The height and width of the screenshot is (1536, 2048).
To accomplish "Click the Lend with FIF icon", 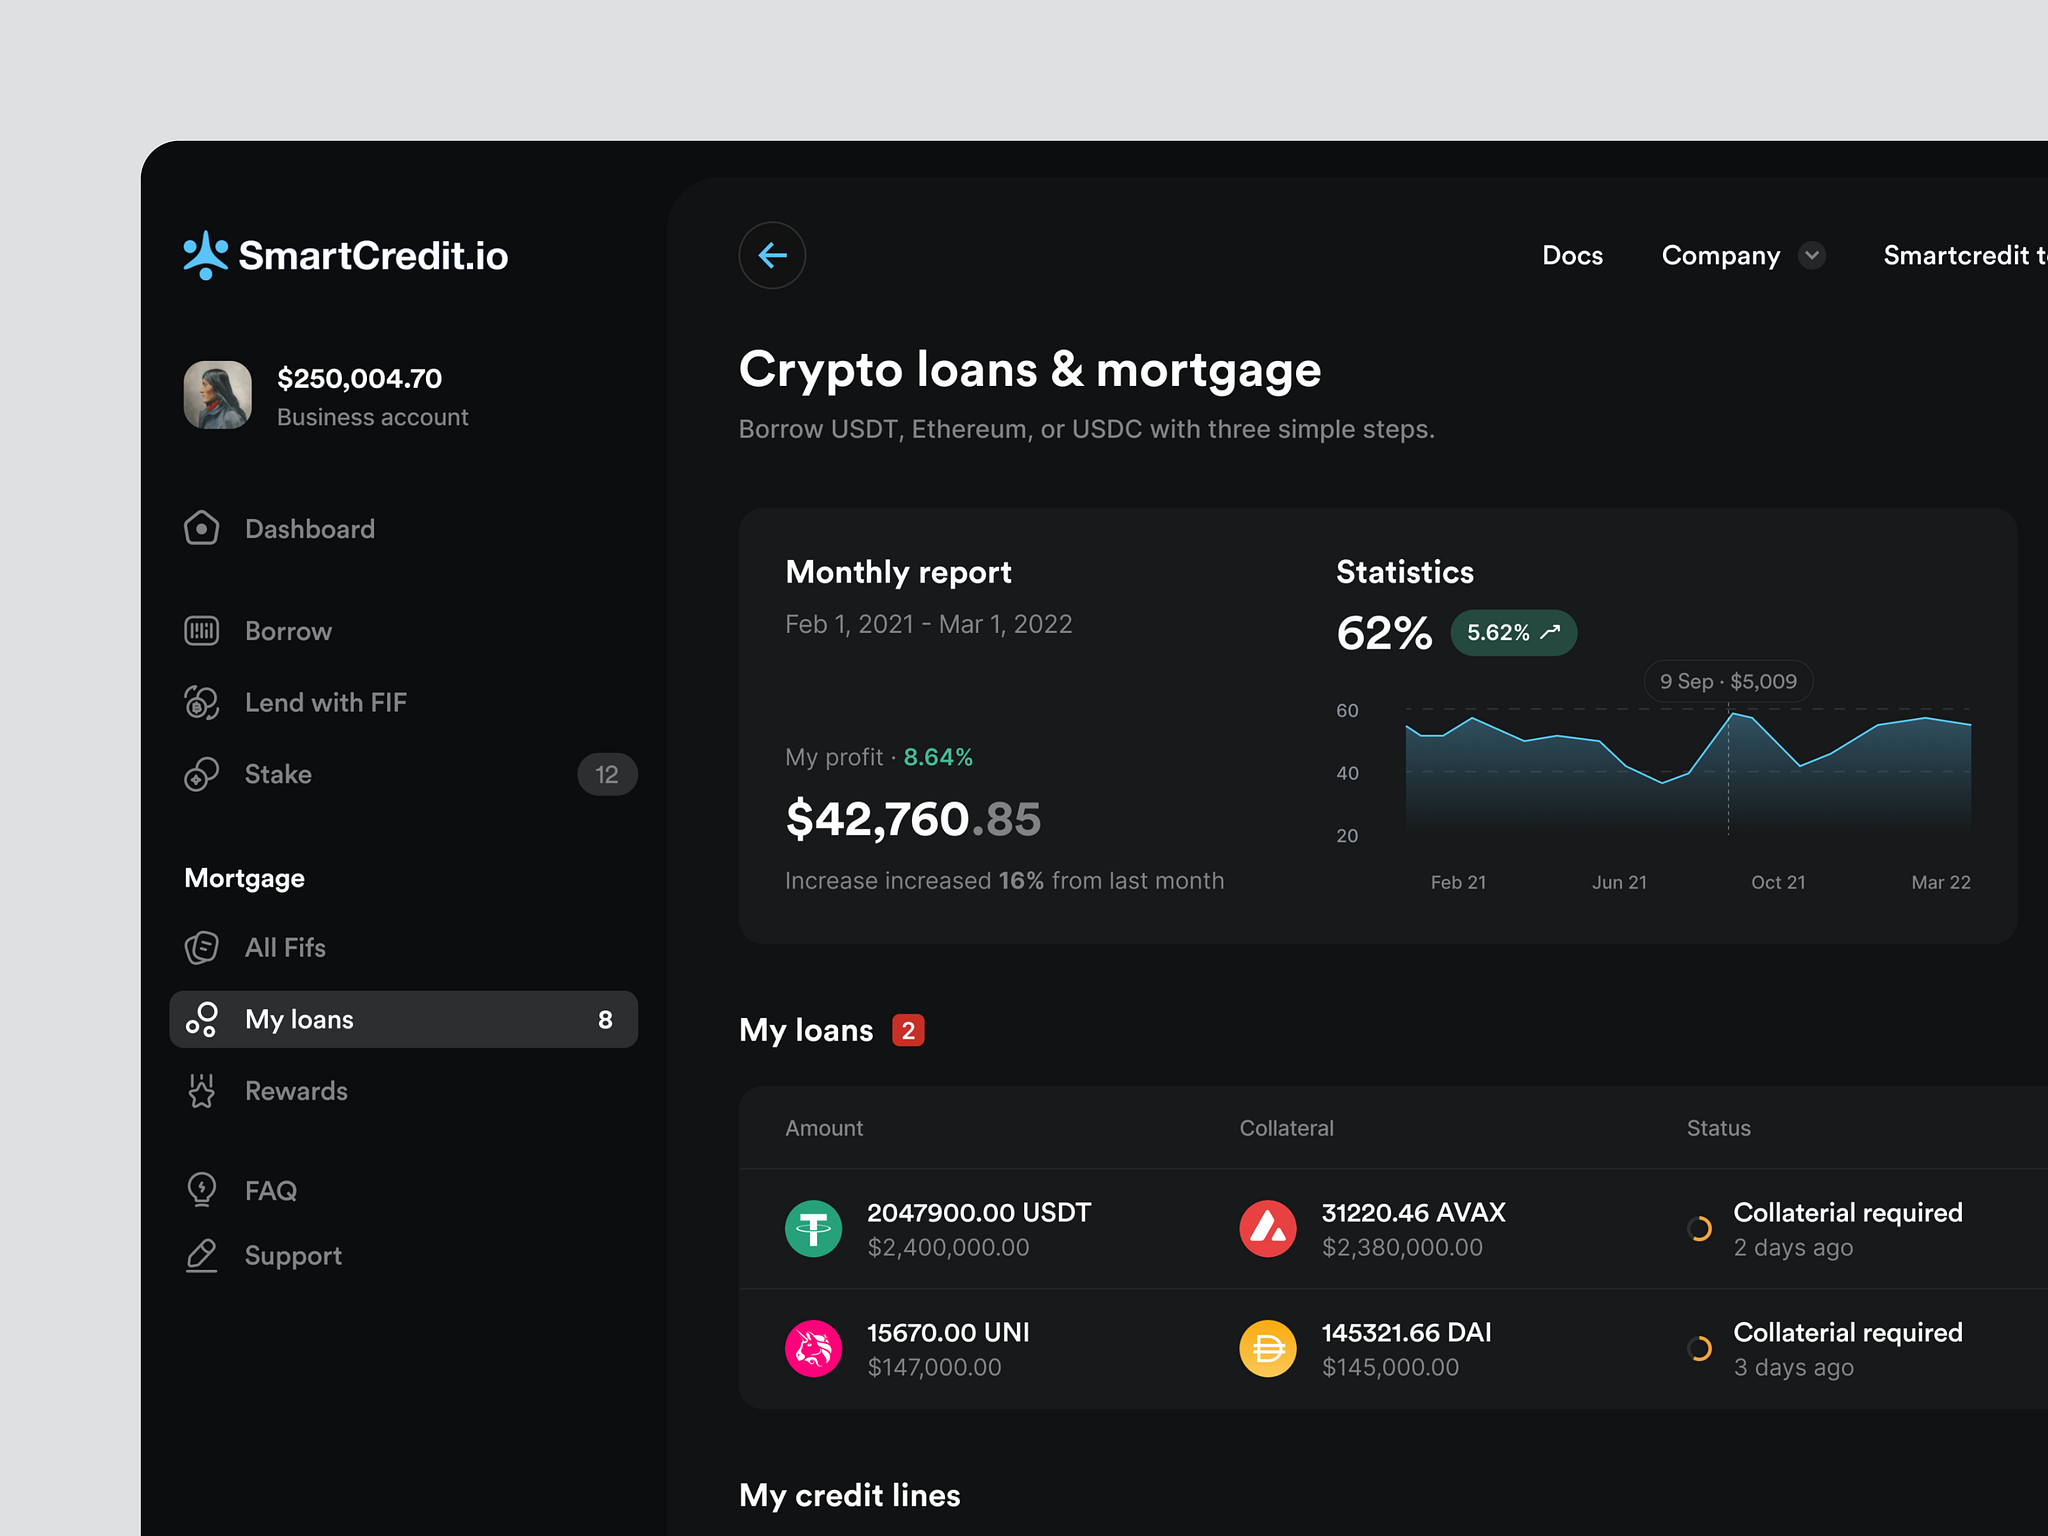I will point(202,702).
